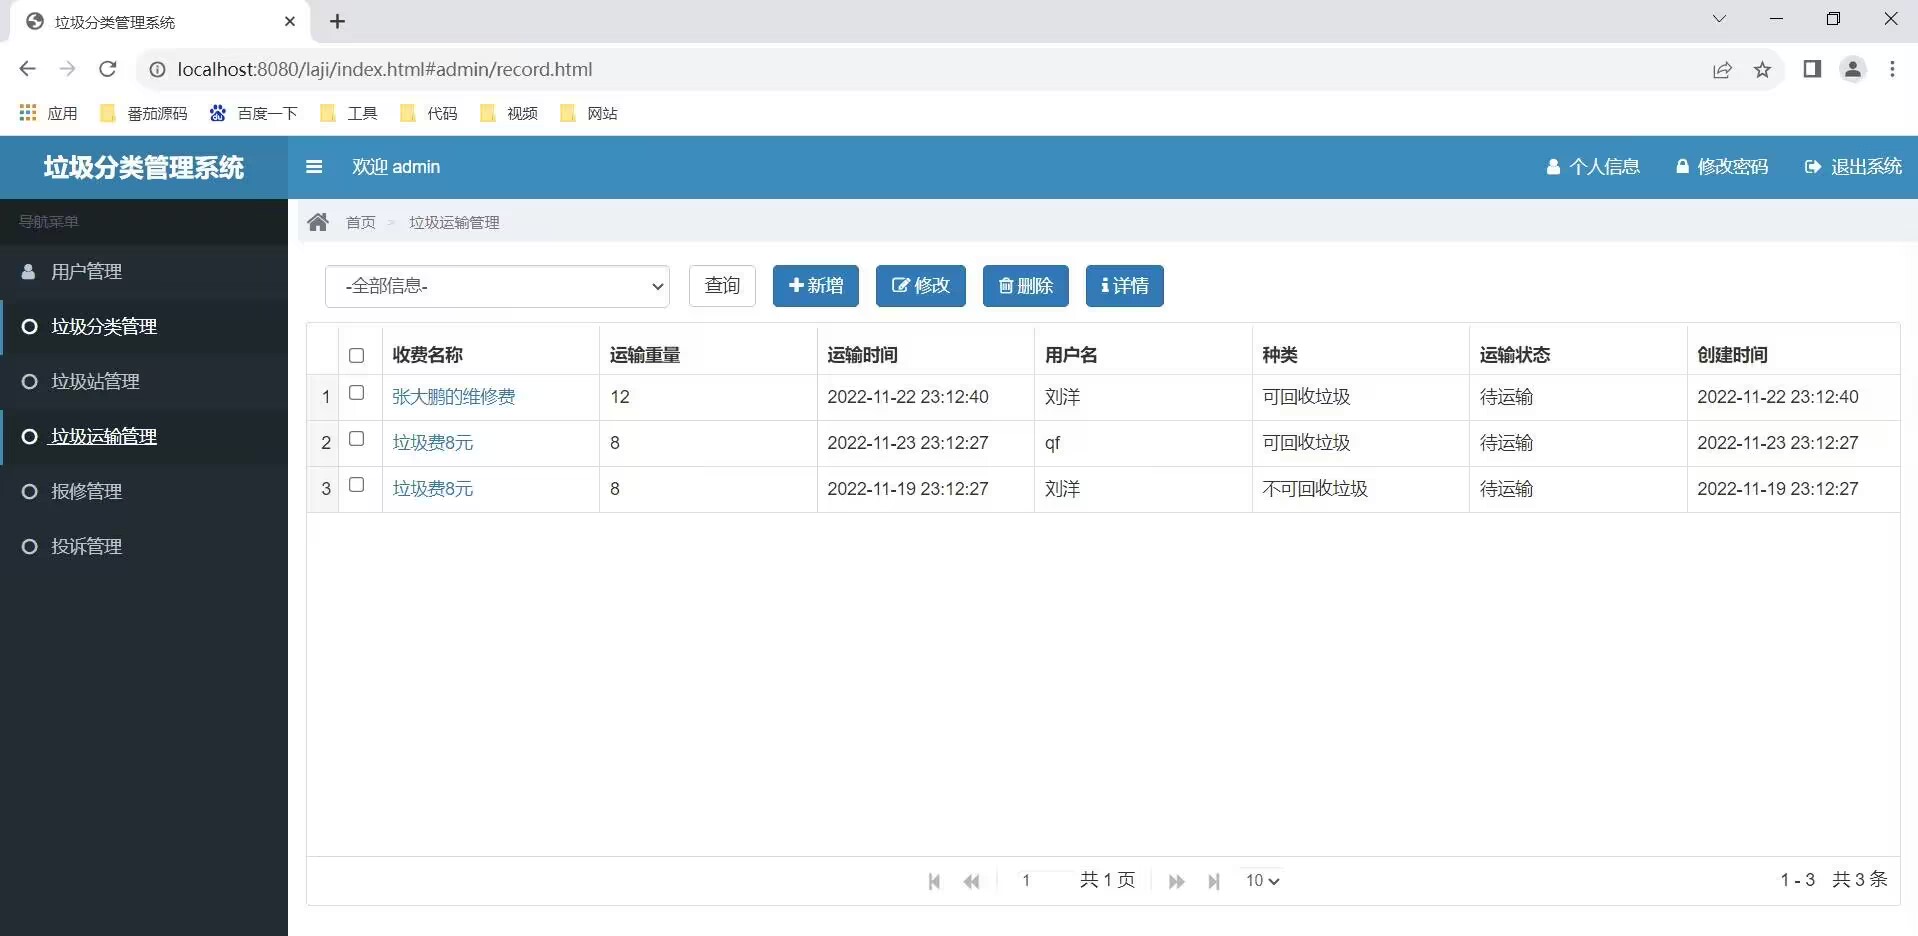
Task: Check the select-all header checkbox
Action: (356, 355)
